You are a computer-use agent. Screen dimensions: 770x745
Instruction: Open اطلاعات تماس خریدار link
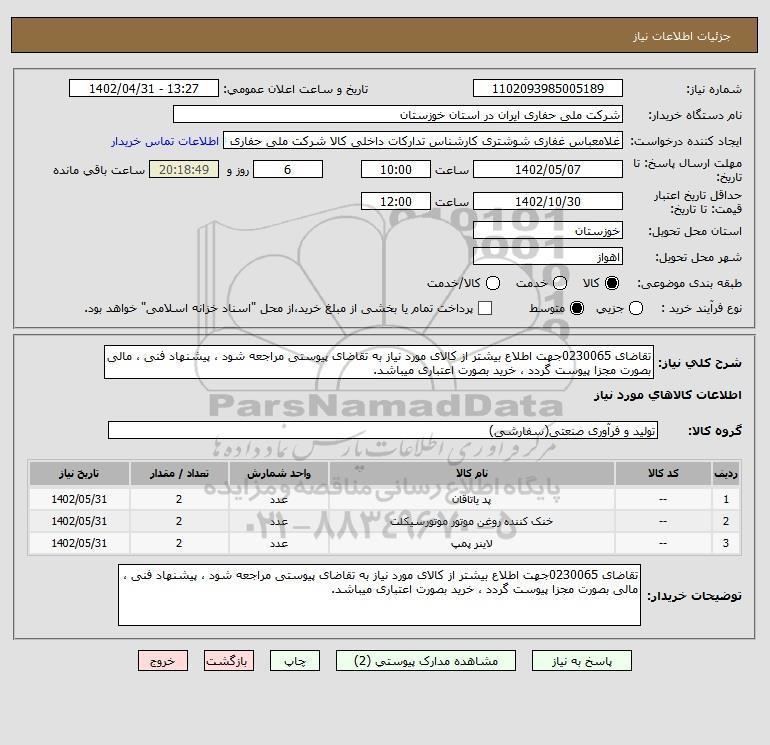pos(165,141)
